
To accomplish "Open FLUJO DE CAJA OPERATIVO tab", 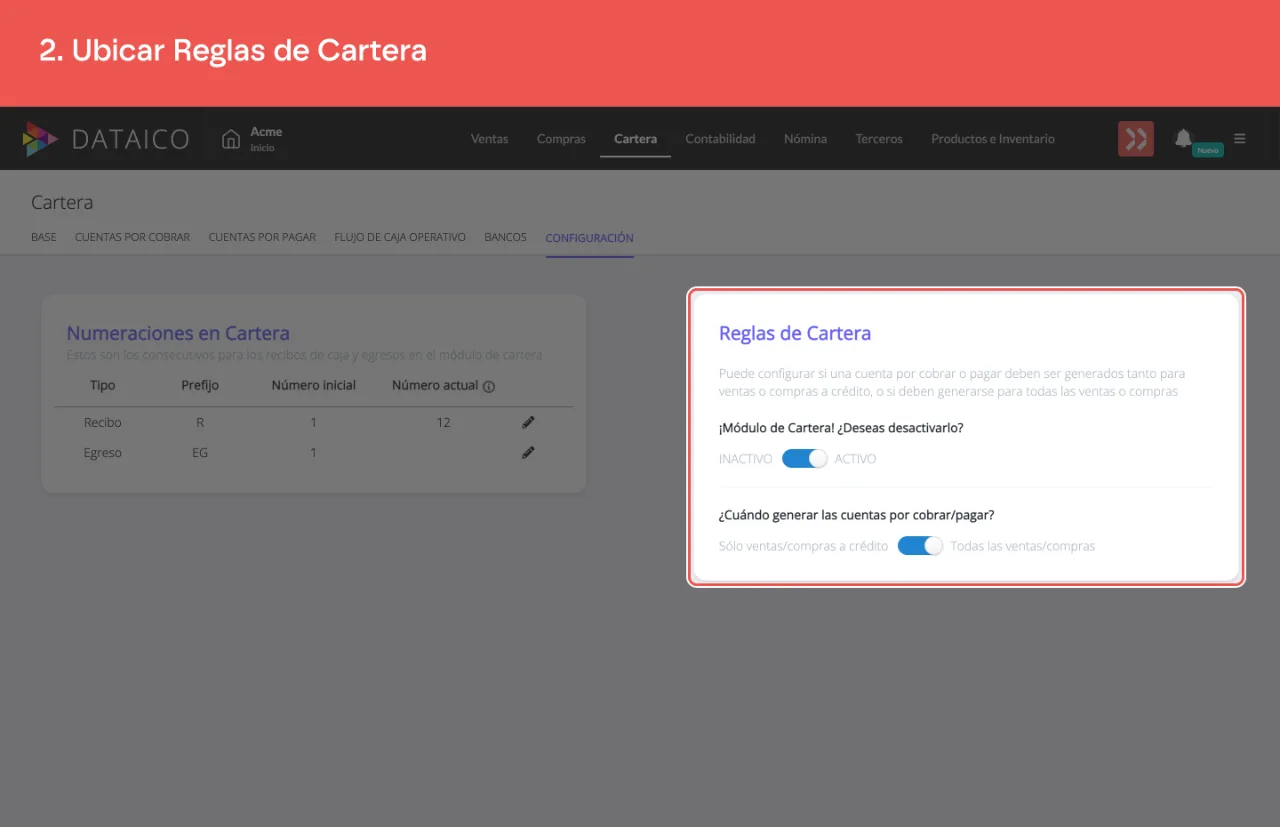I will (x=400, y=238).
